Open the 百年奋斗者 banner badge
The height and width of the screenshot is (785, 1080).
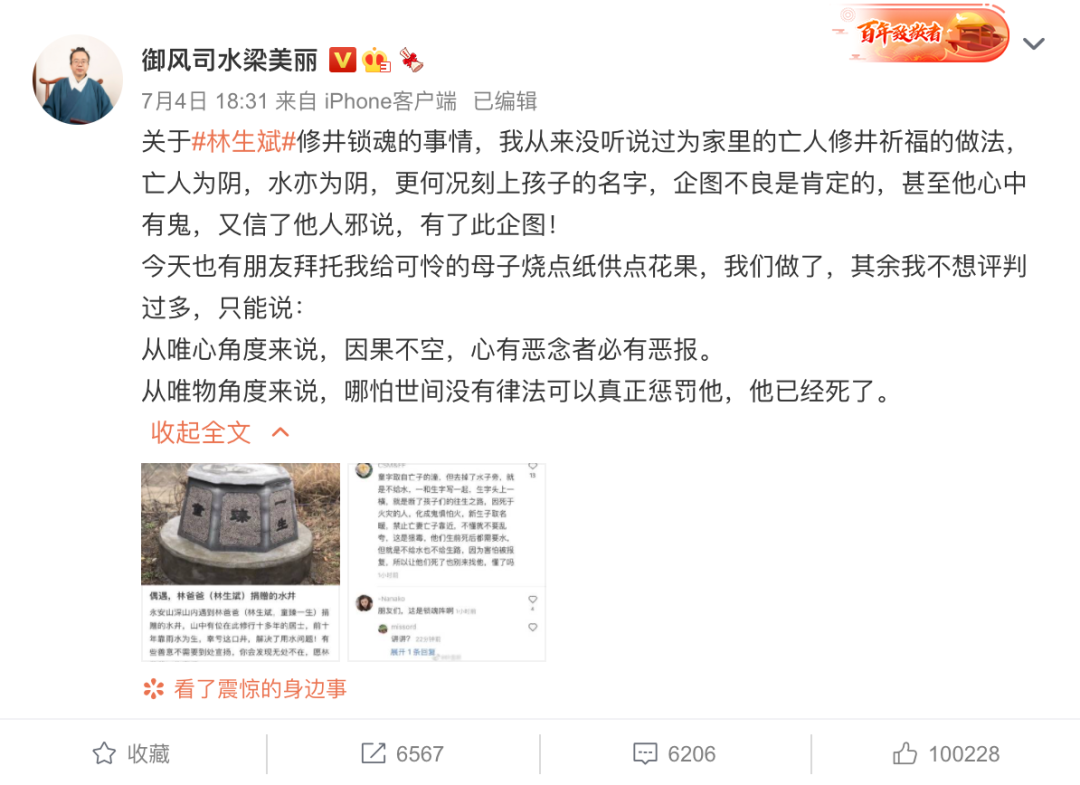[x=922, y=33]
